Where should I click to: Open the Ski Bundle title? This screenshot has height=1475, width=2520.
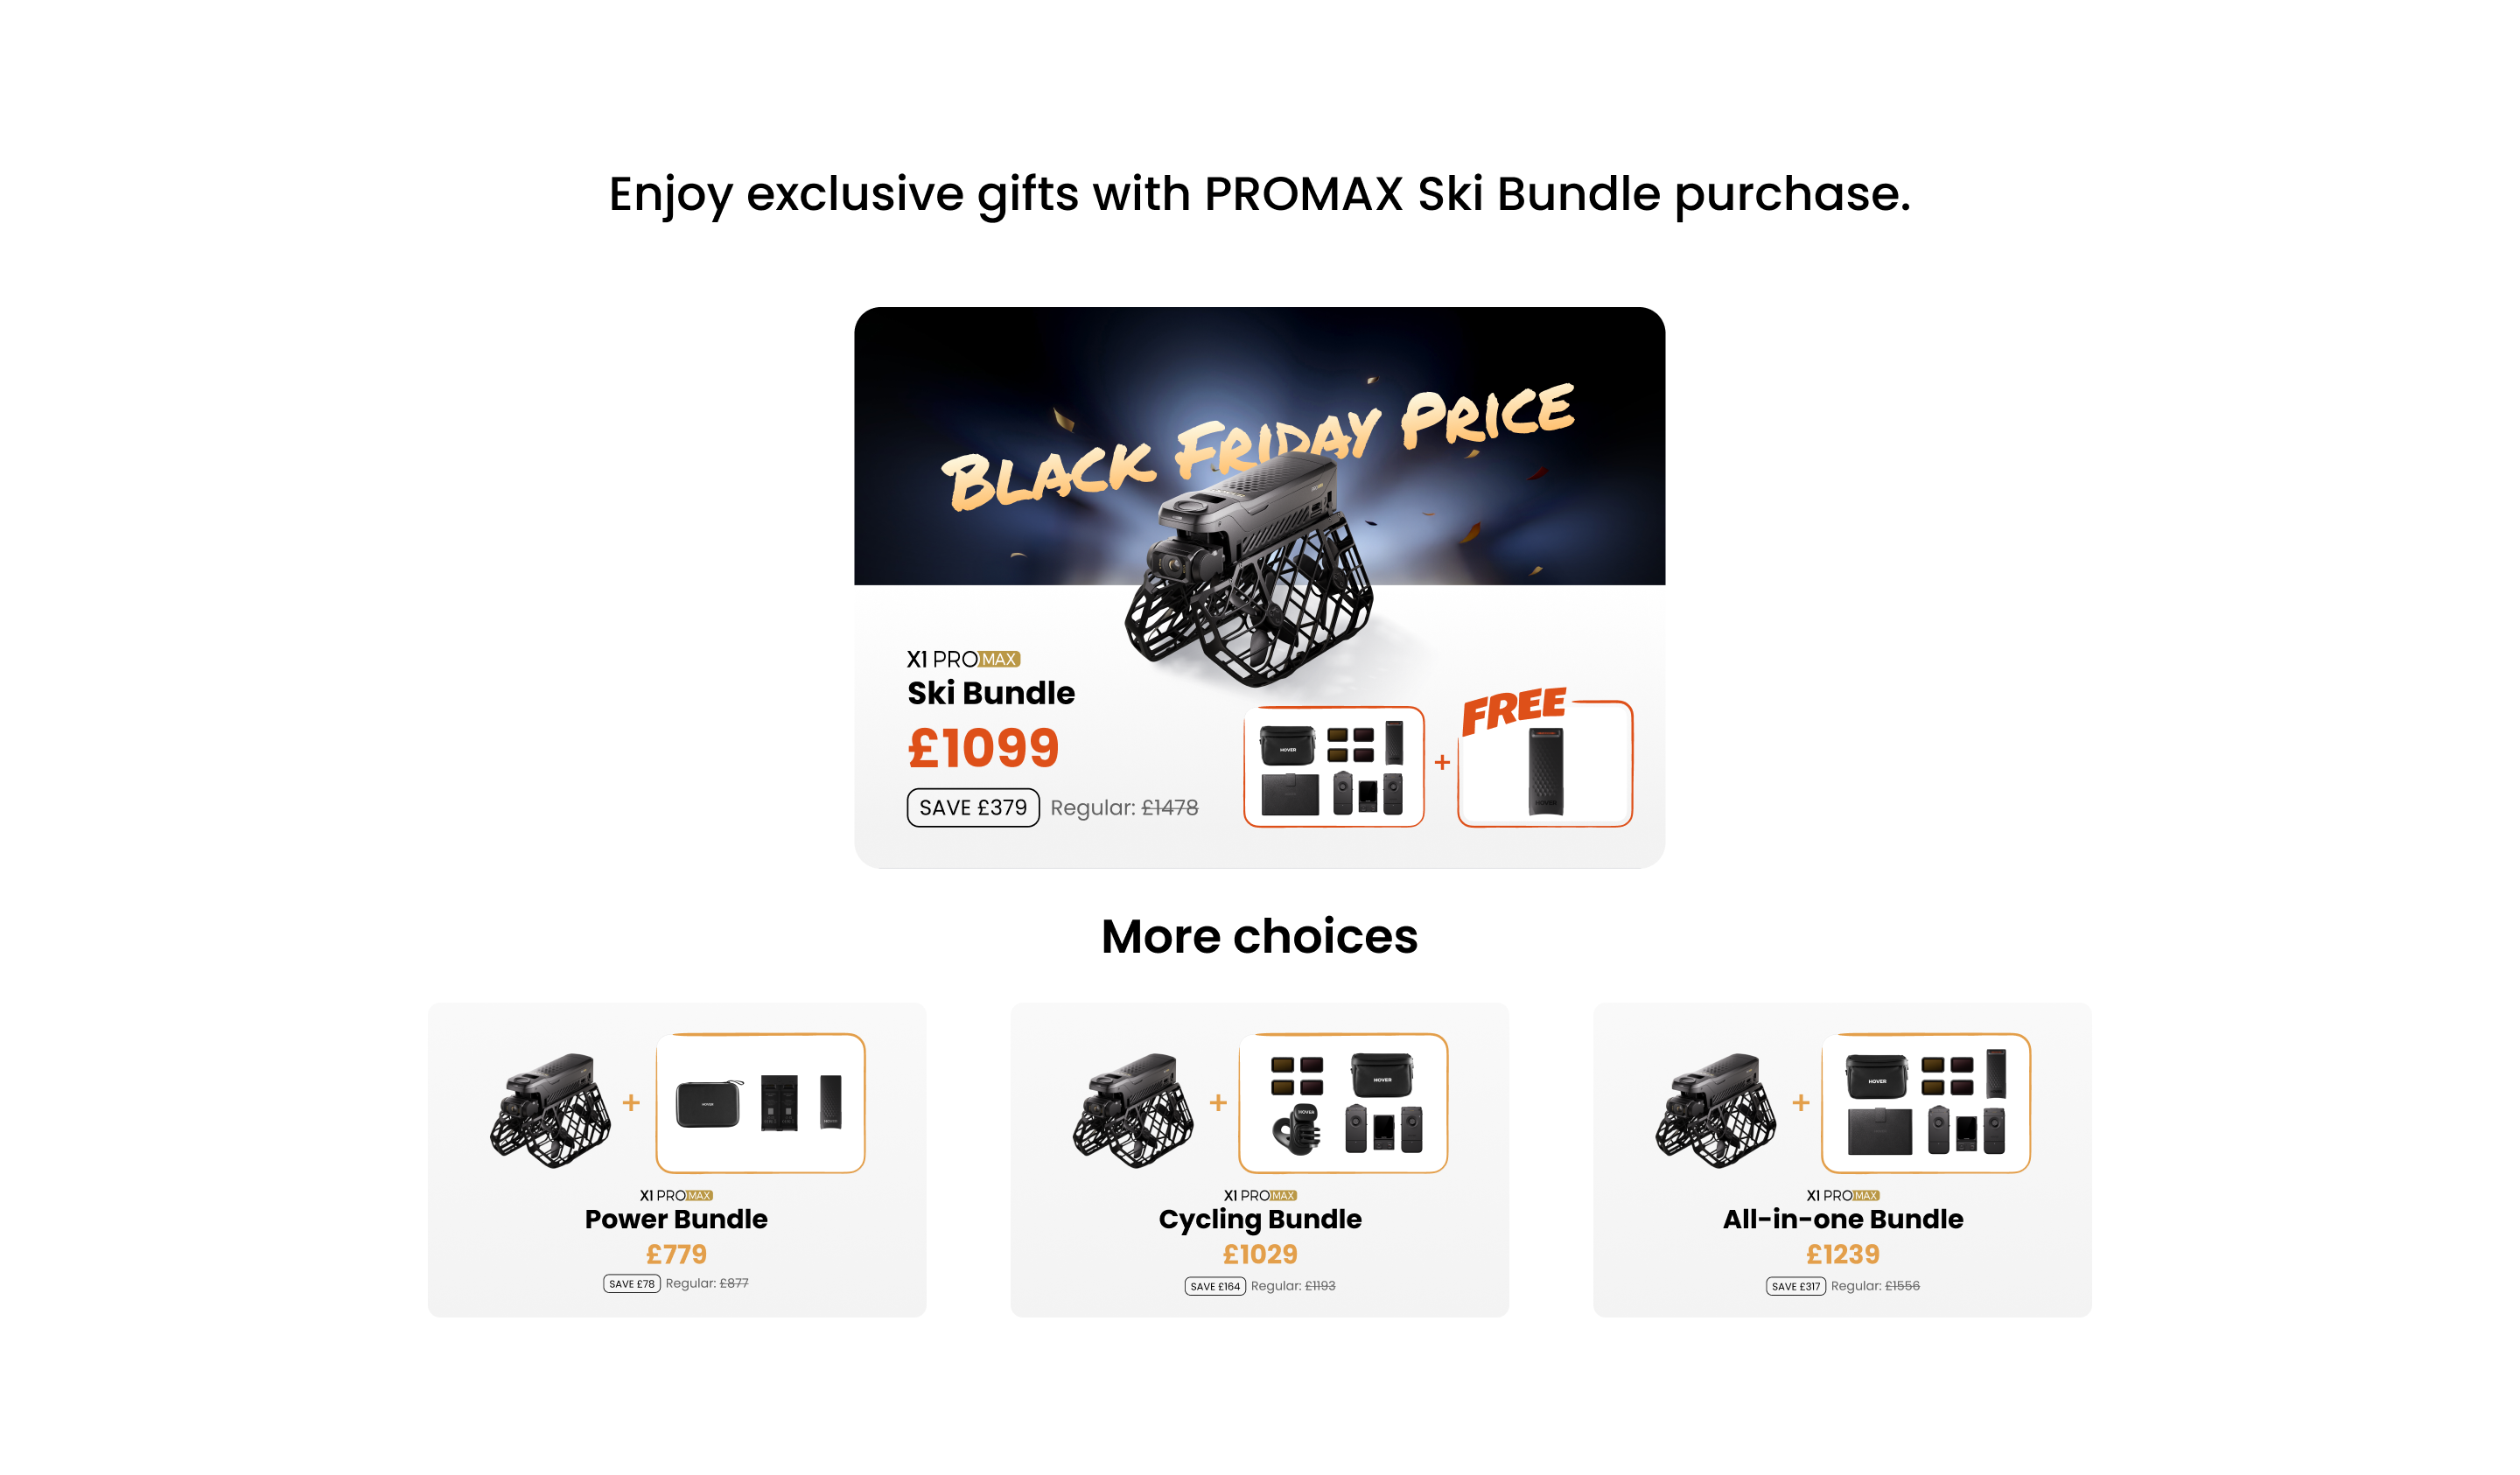point(990,693)
